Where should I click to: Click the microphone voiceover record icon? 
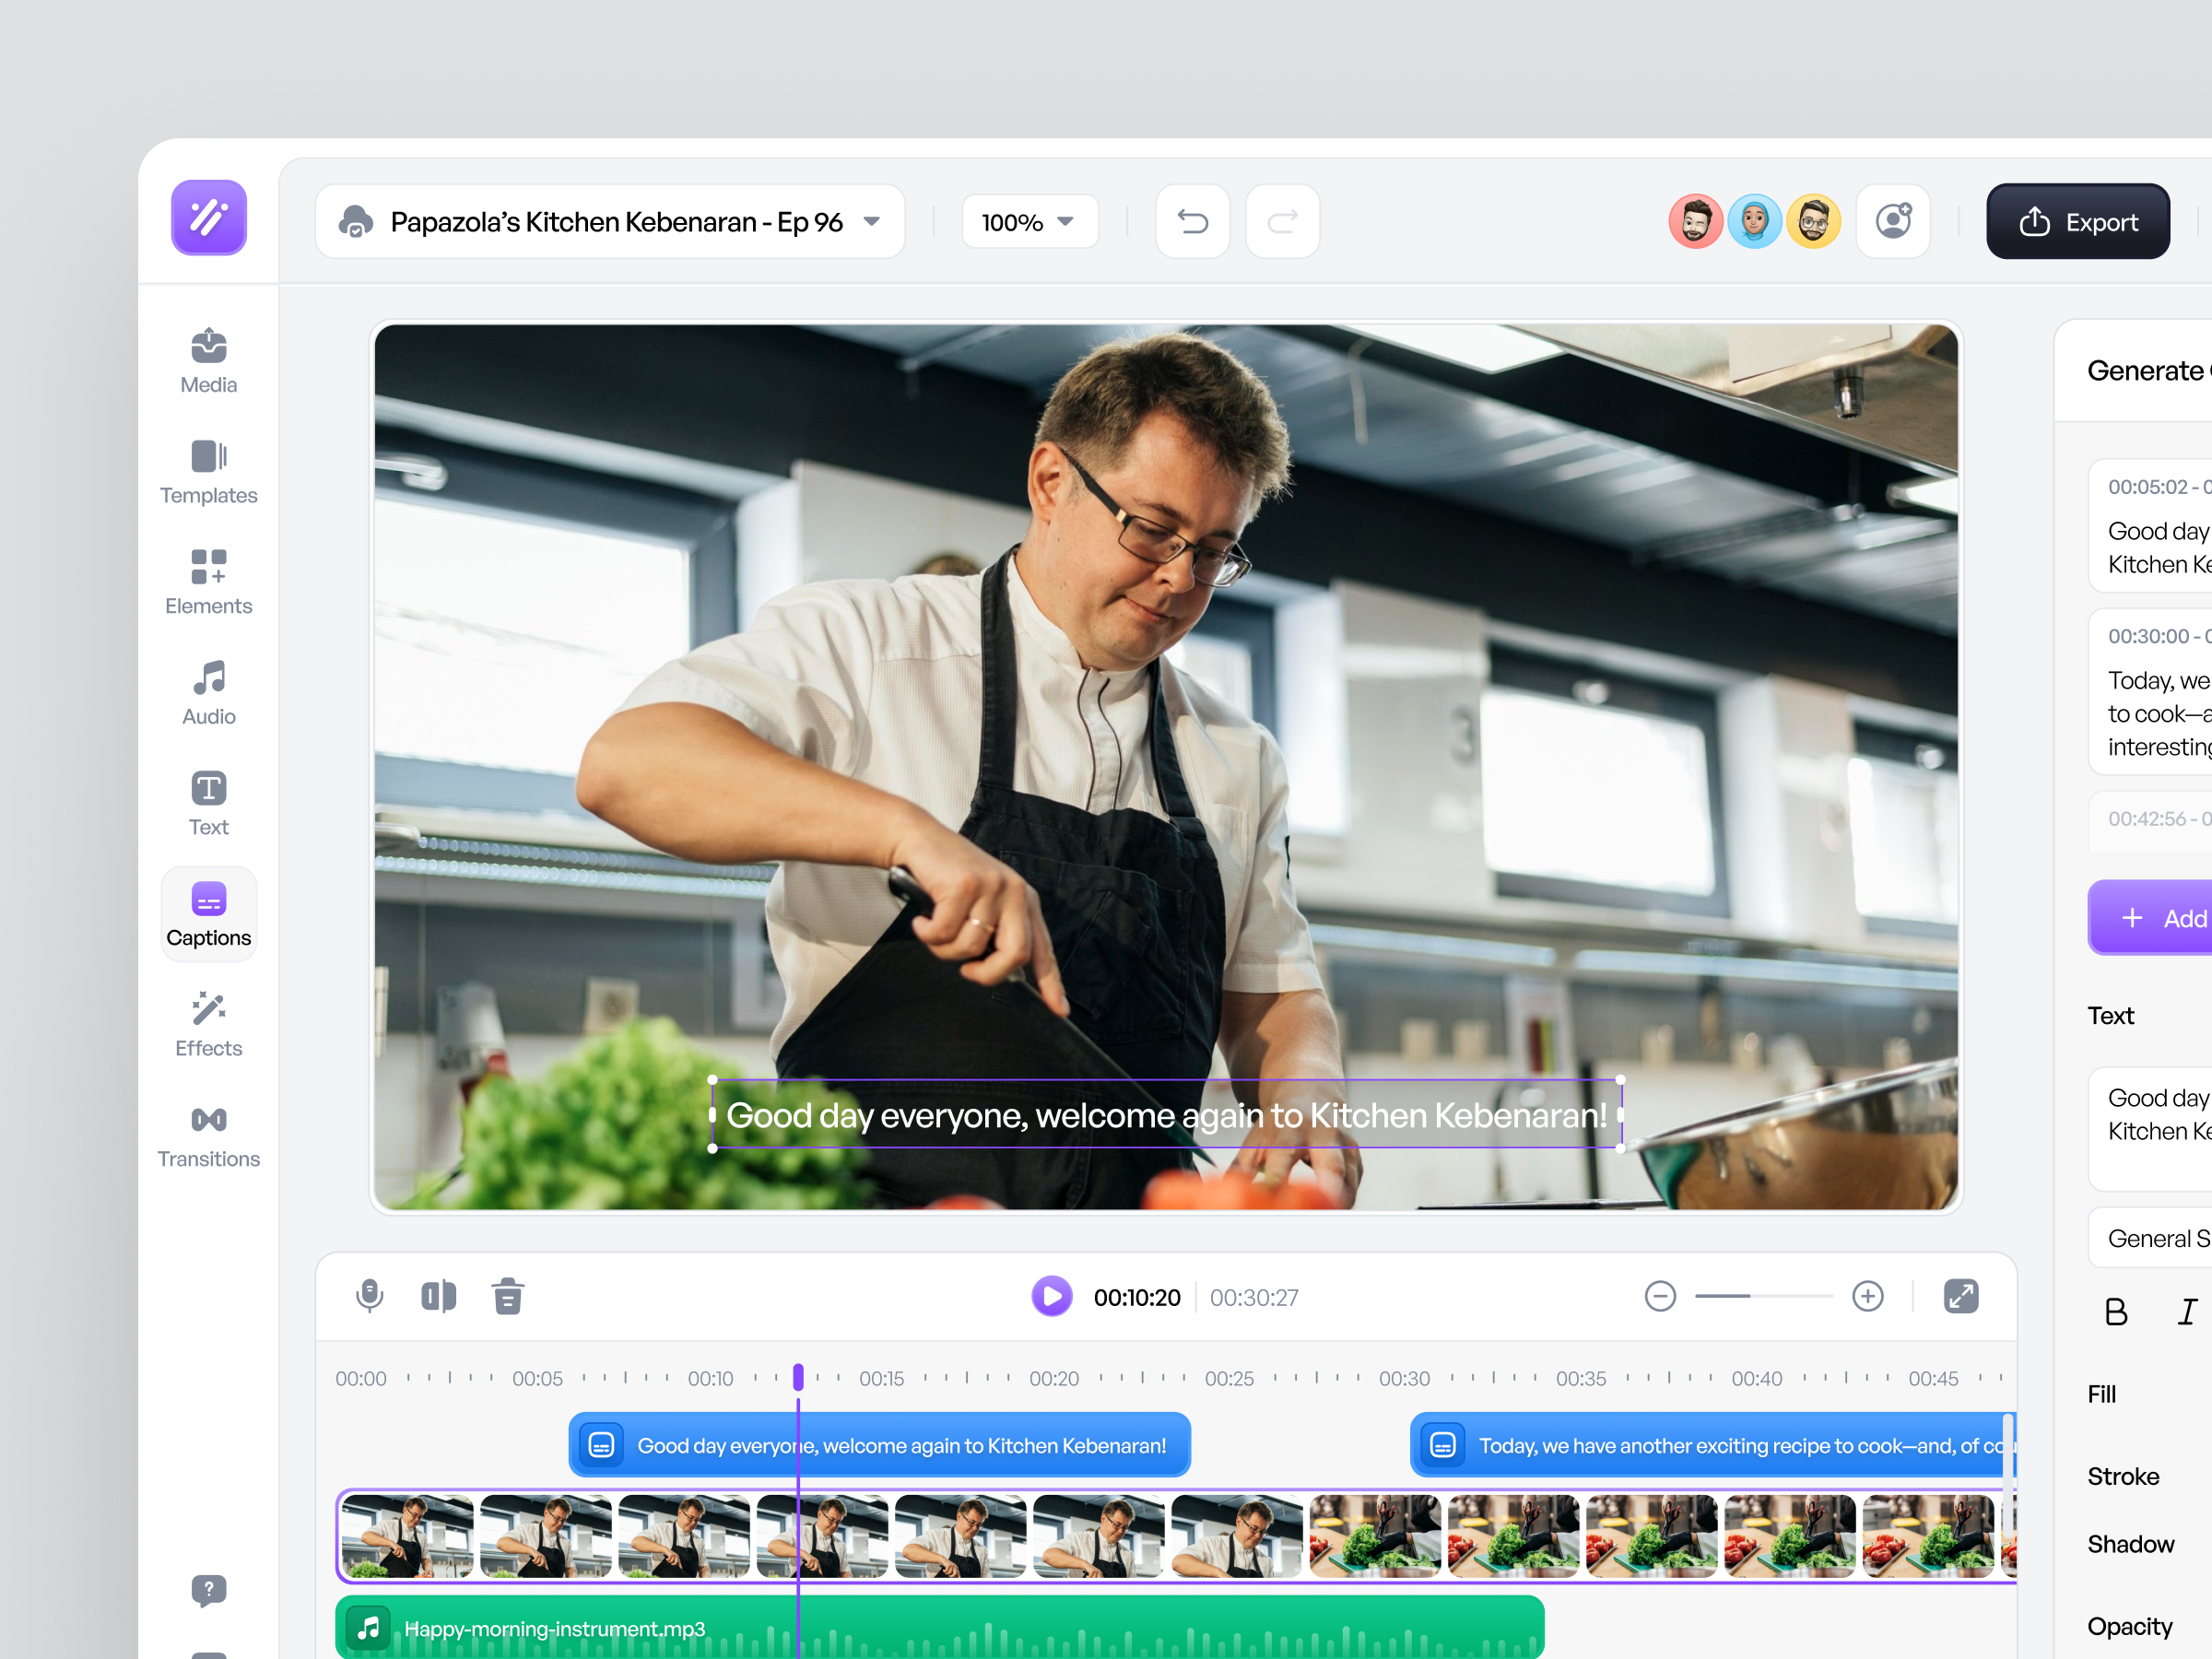[x=369, y=1296]
